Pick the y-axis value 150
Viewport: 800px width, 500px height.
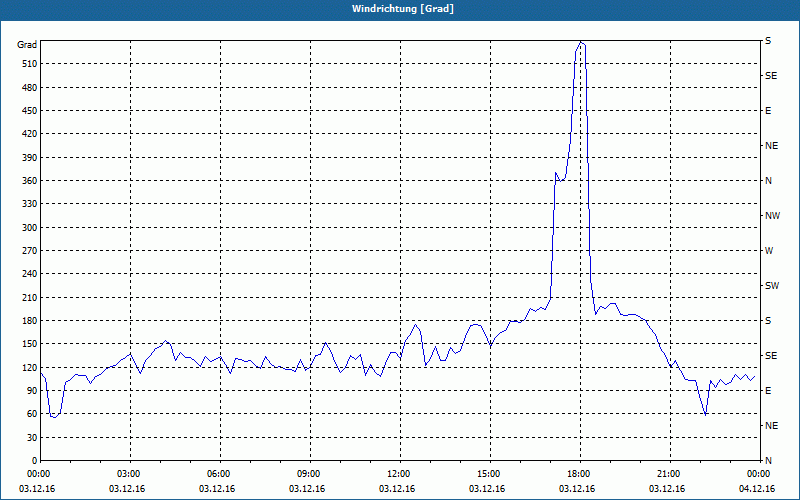(30, 343)
